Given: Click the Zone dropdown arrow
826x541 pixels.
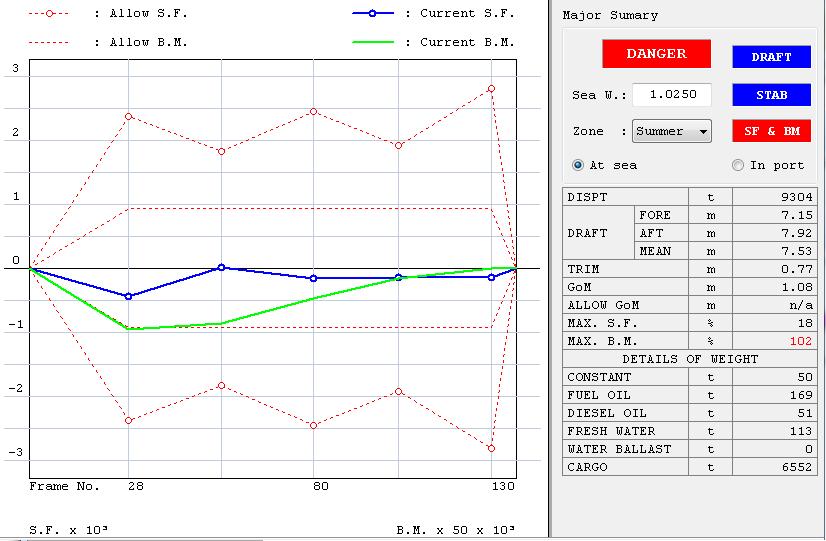Looking at the screenshot, I should coord(704,132).
